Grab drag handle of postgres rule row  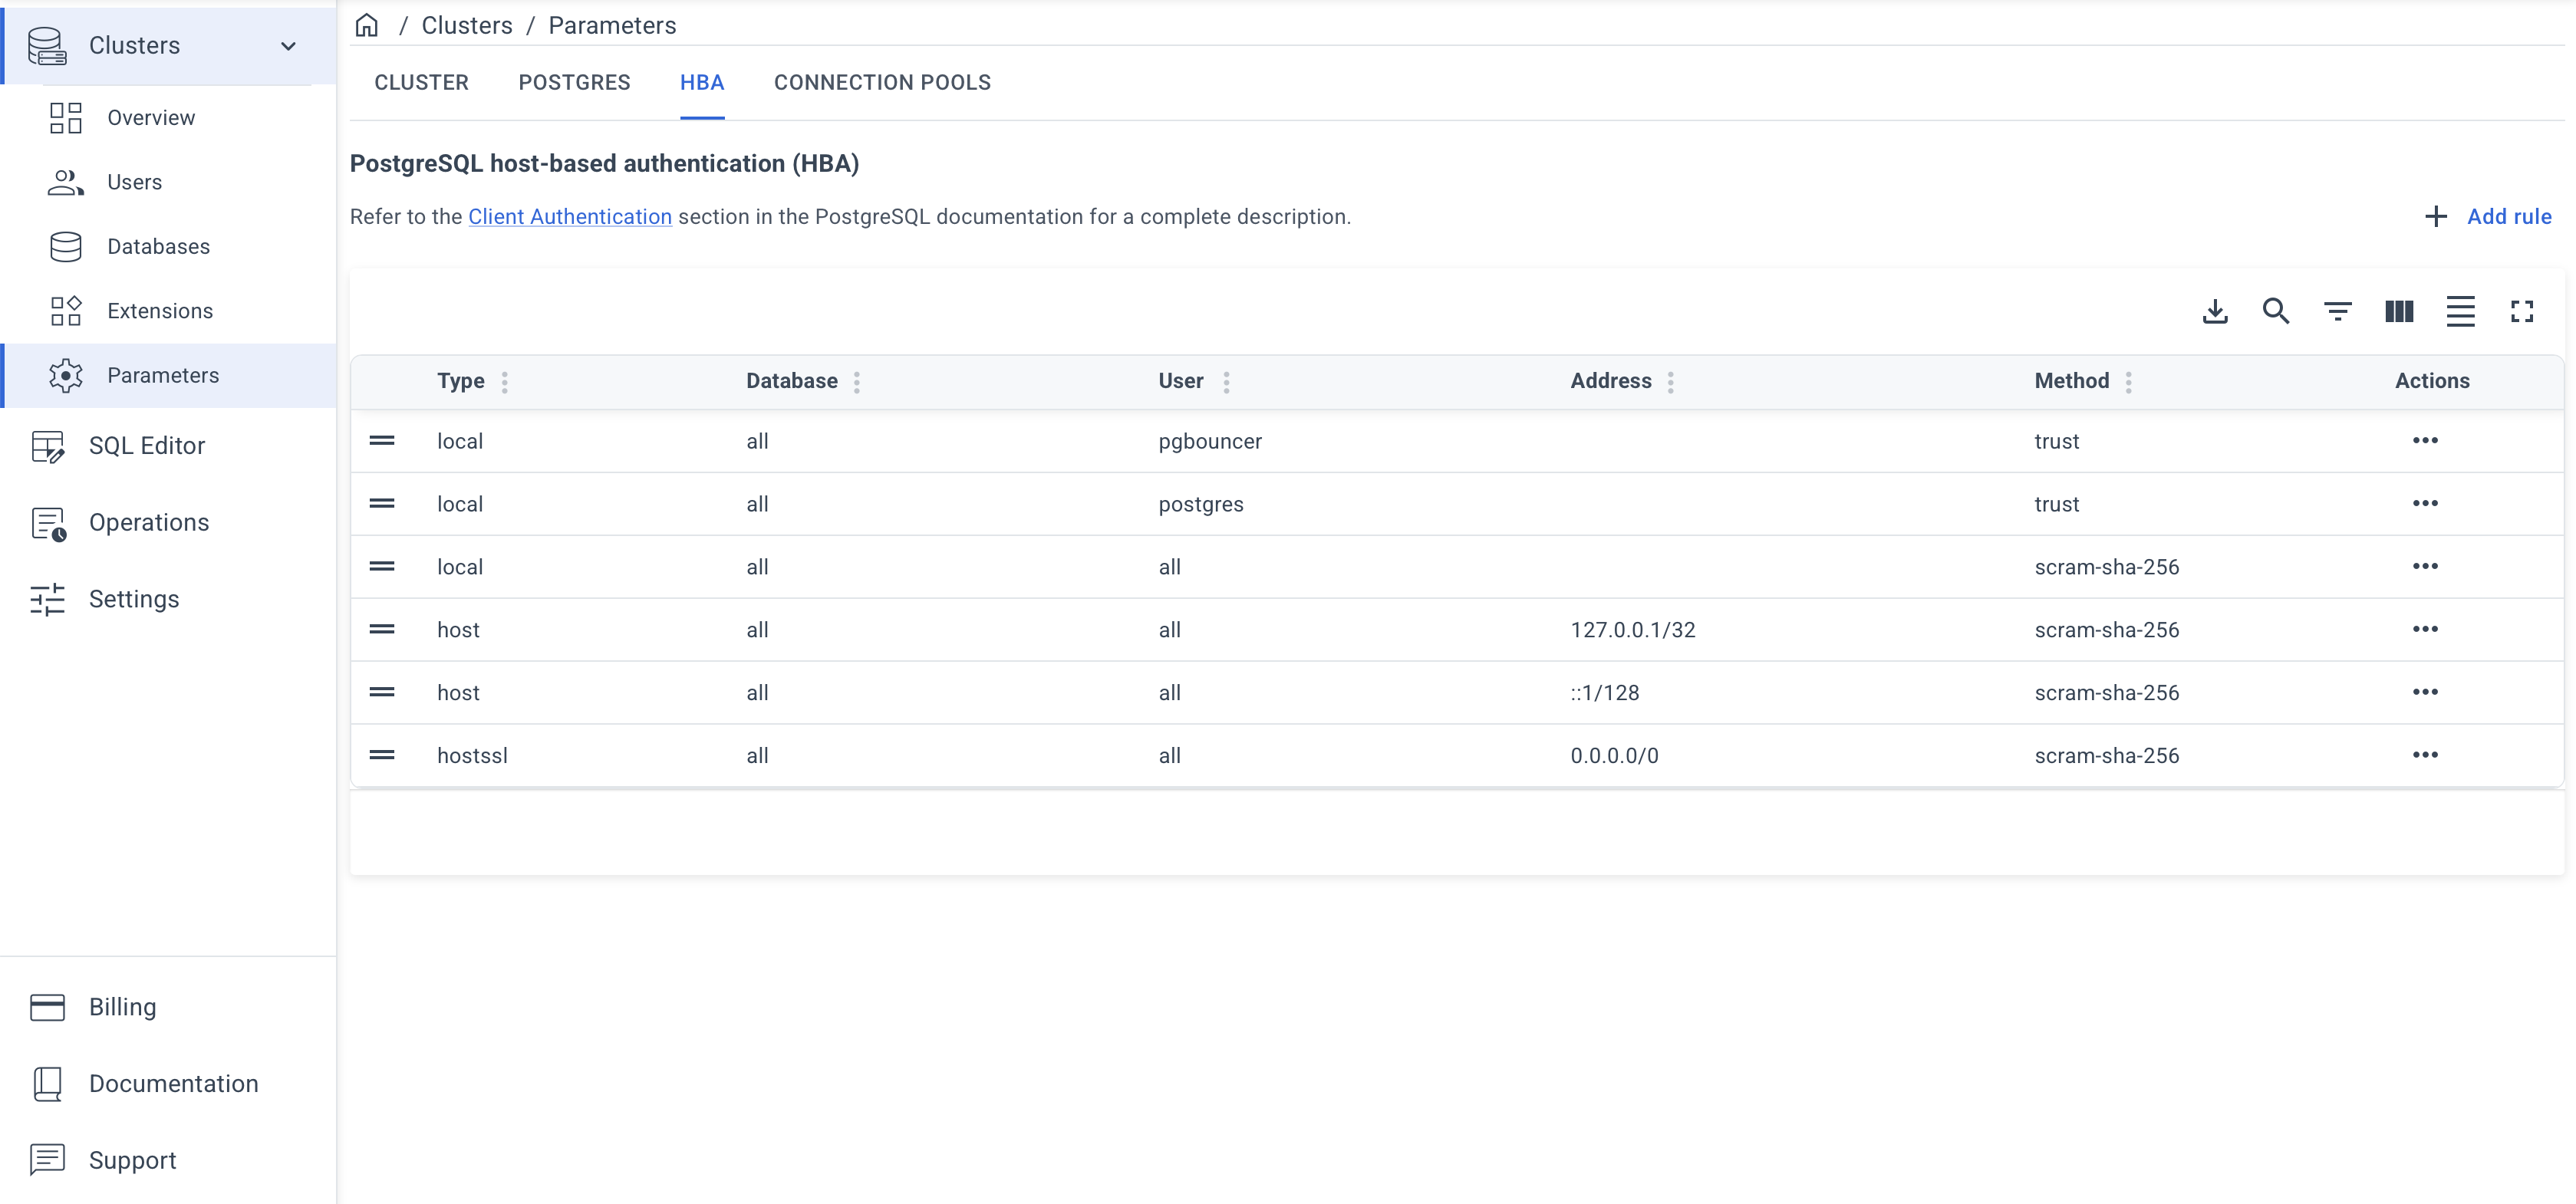382,504
